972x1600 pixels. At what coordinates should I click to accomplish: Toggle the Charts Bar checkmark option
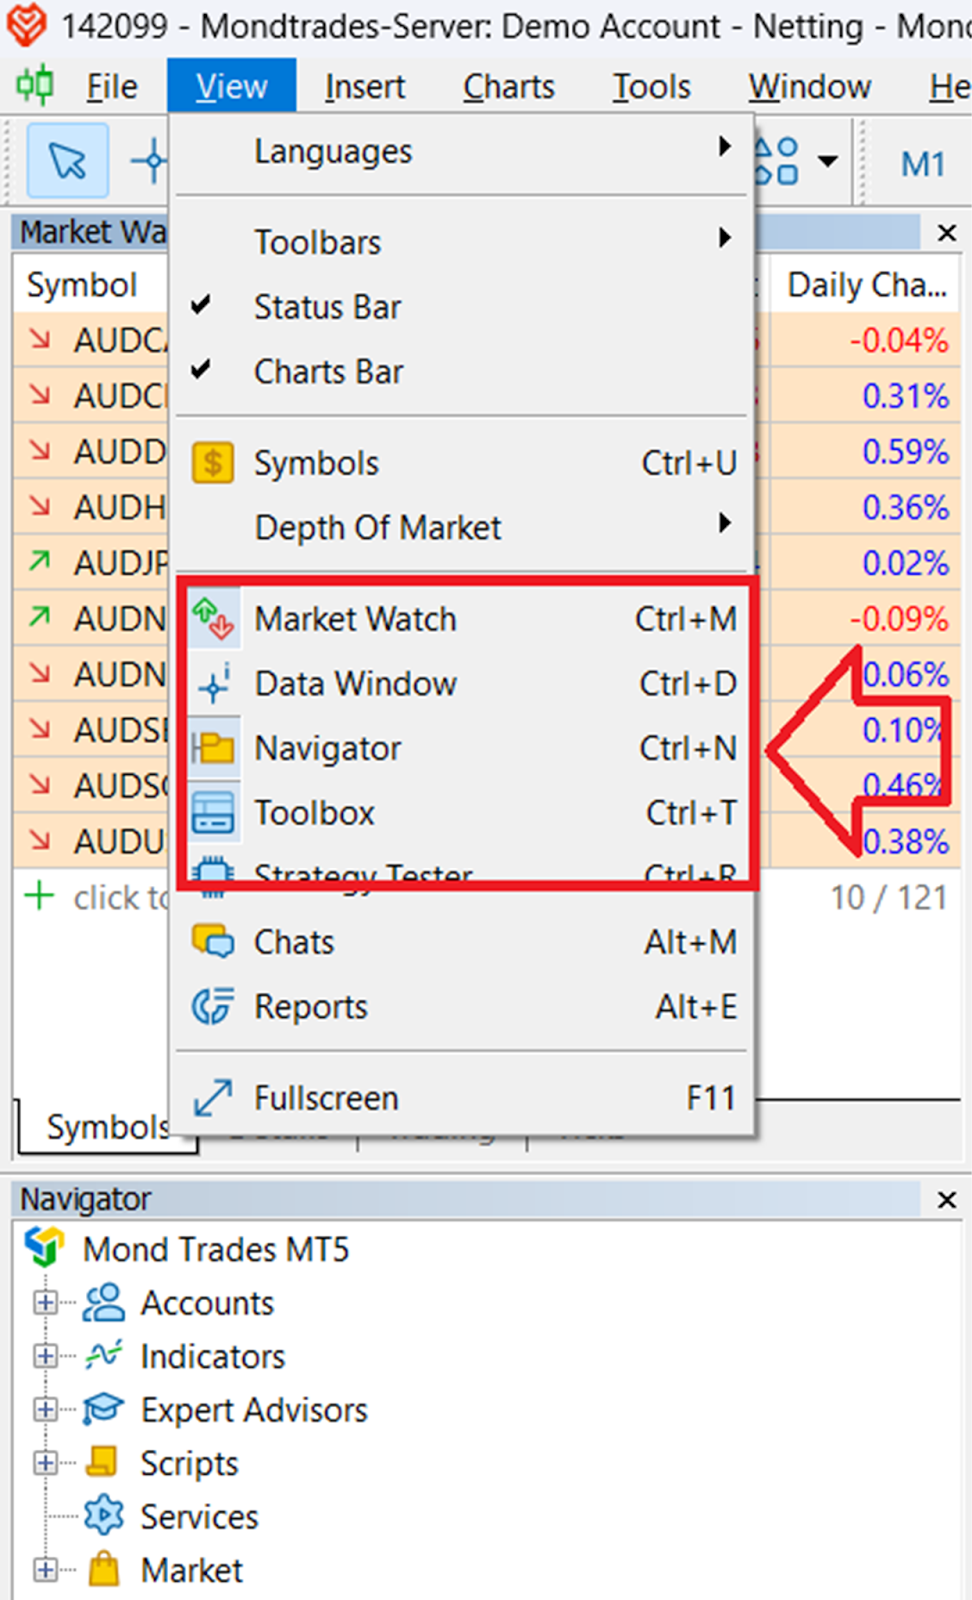pos(328,372)
